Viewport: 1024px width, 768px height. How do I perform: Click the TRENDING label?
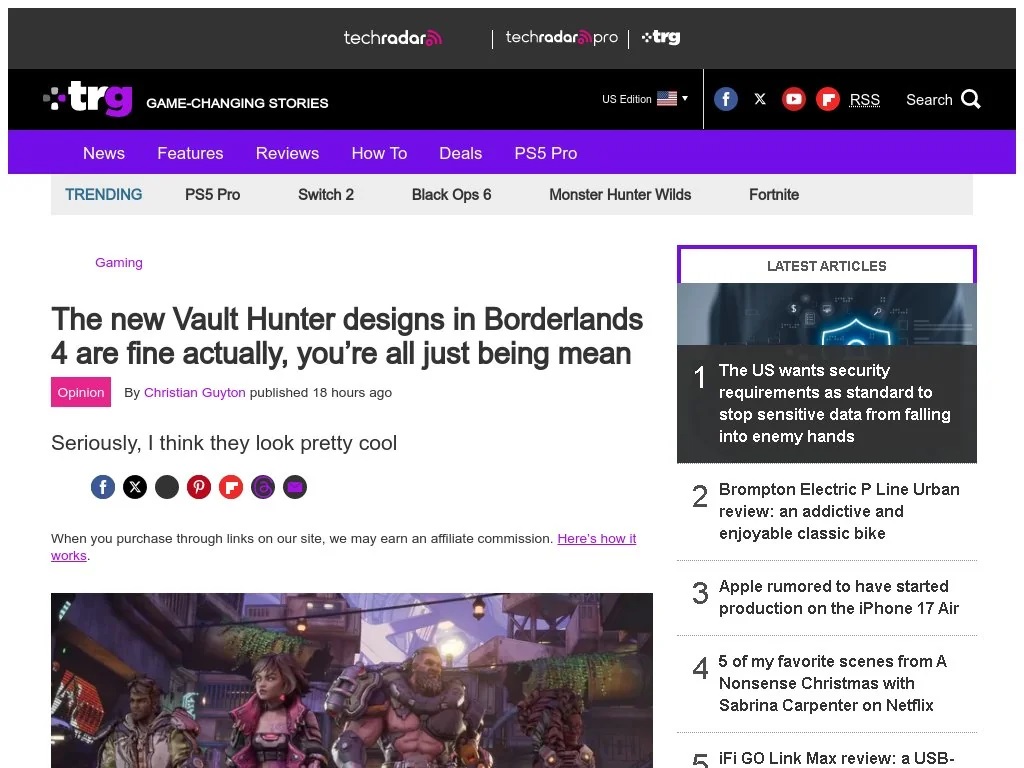(103, 195)
